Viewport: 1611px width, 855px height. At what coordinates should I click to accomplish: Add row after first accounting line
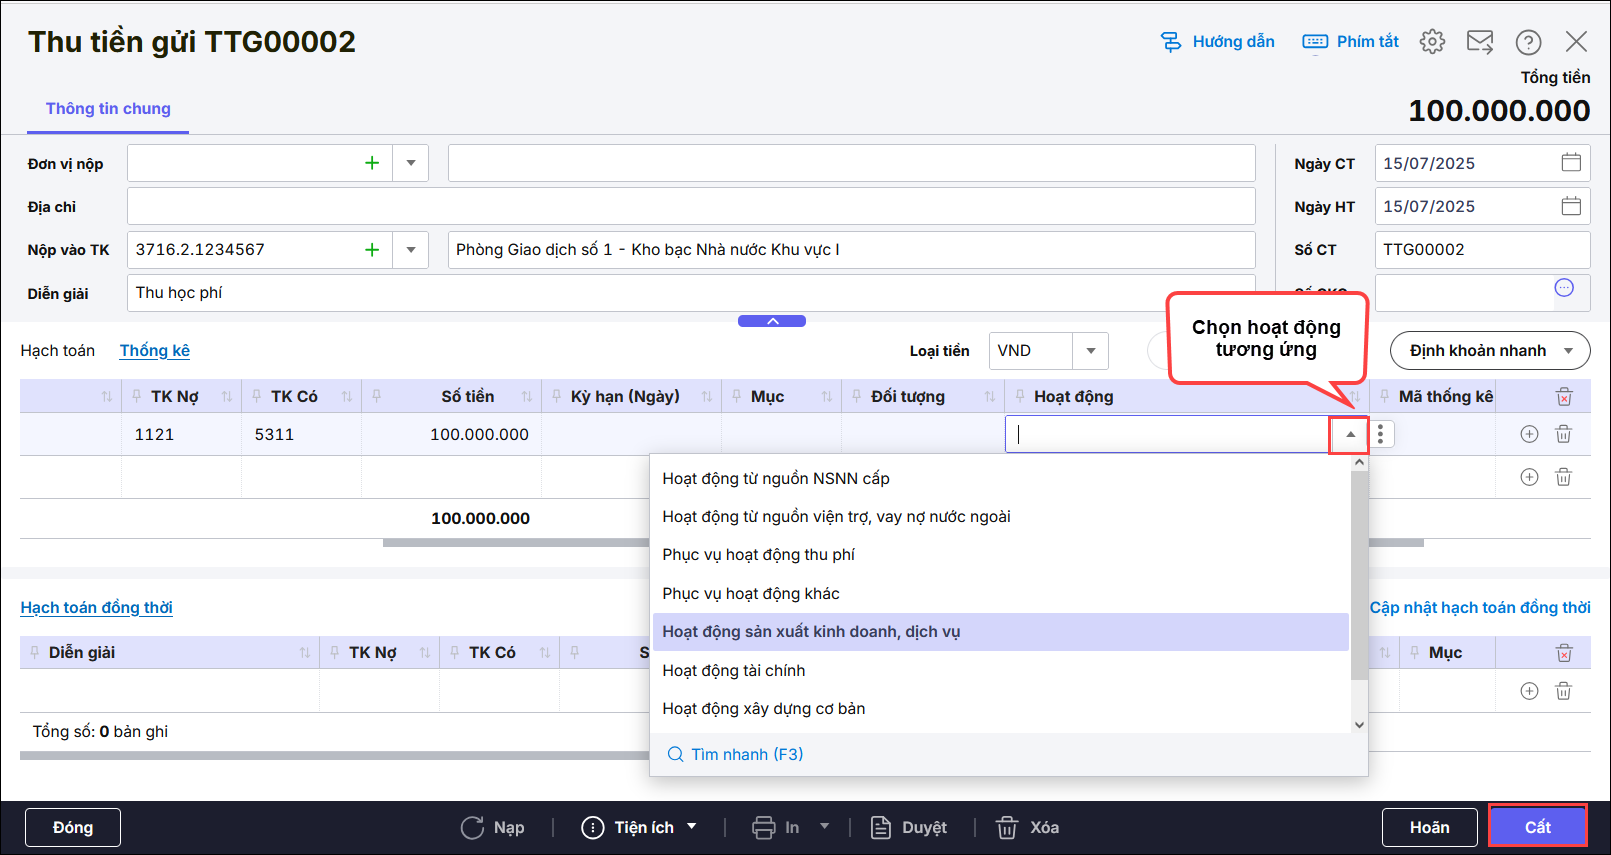tap(1529, 434)
